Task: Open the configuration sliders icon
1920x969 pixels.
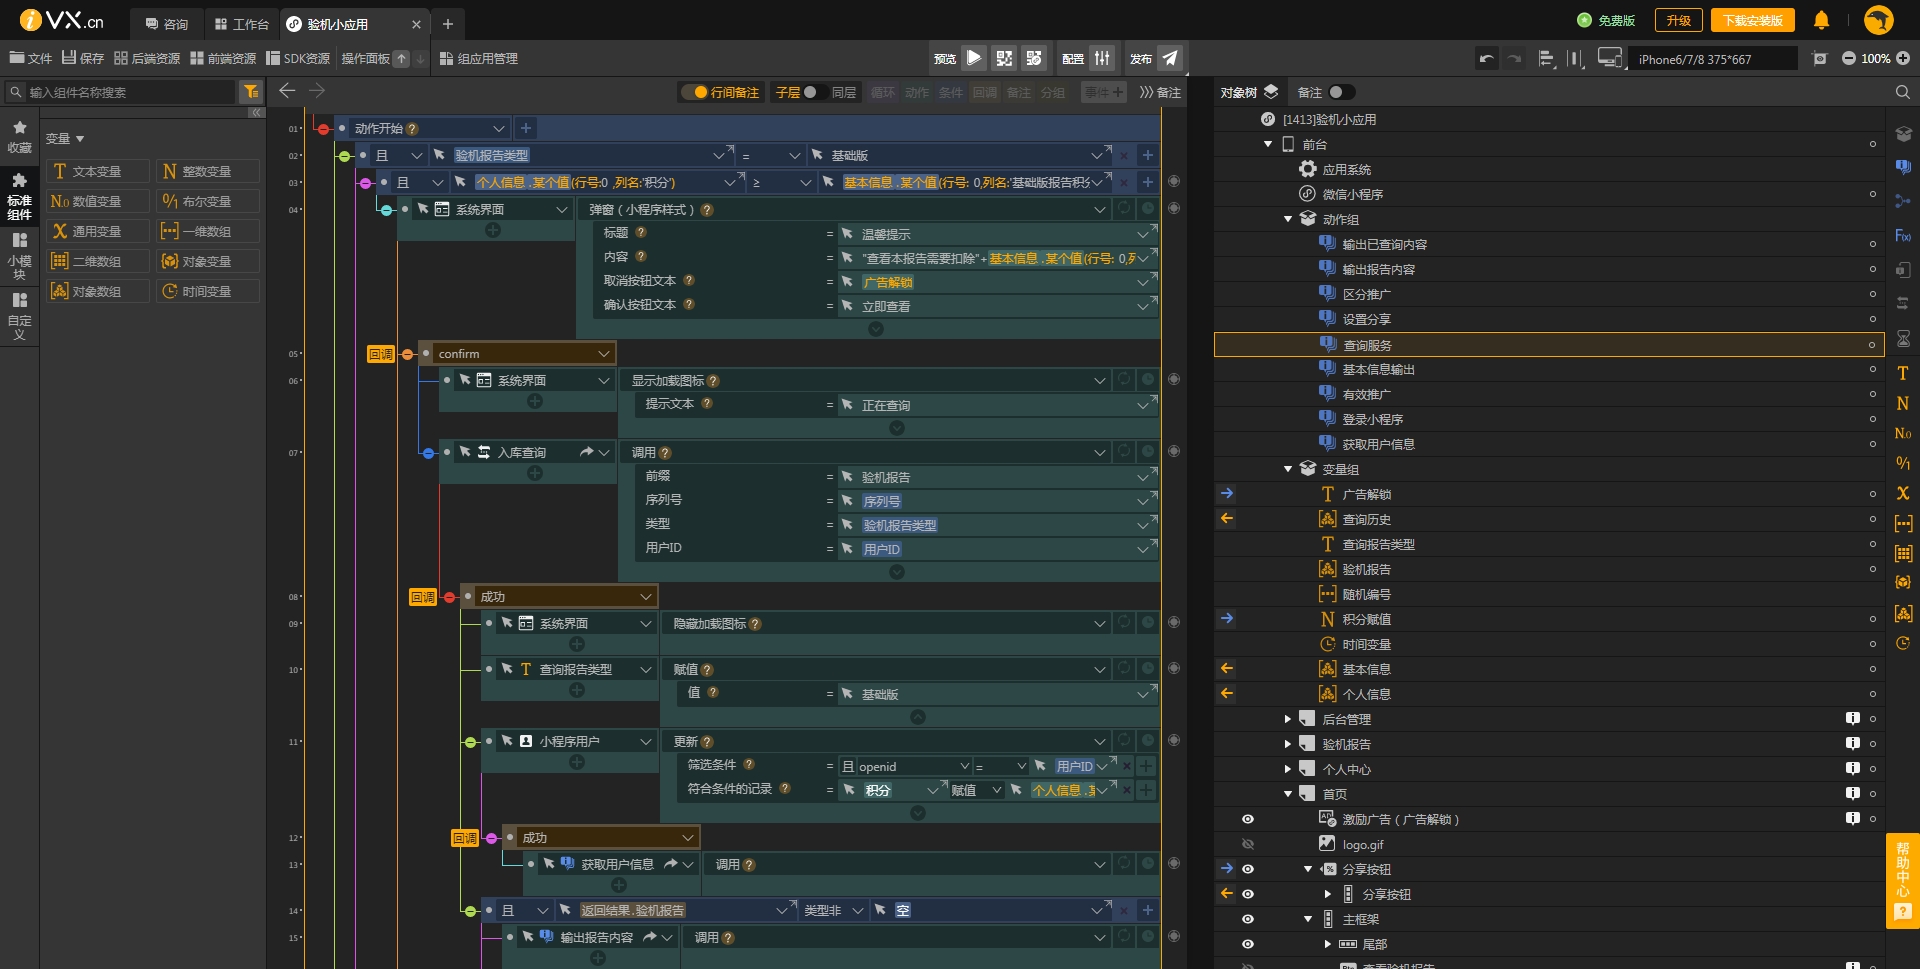Action: [x=1102, y=58]
